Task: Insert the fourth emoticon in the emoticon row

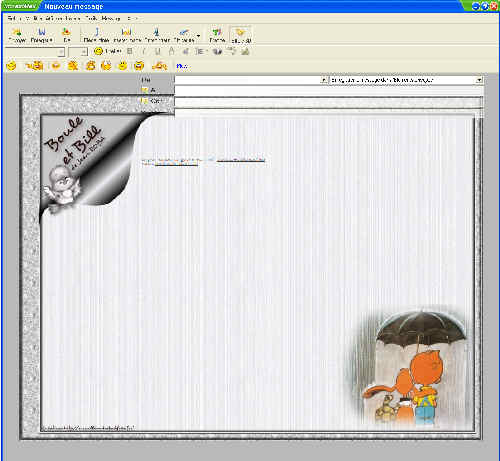Action: 73,66
